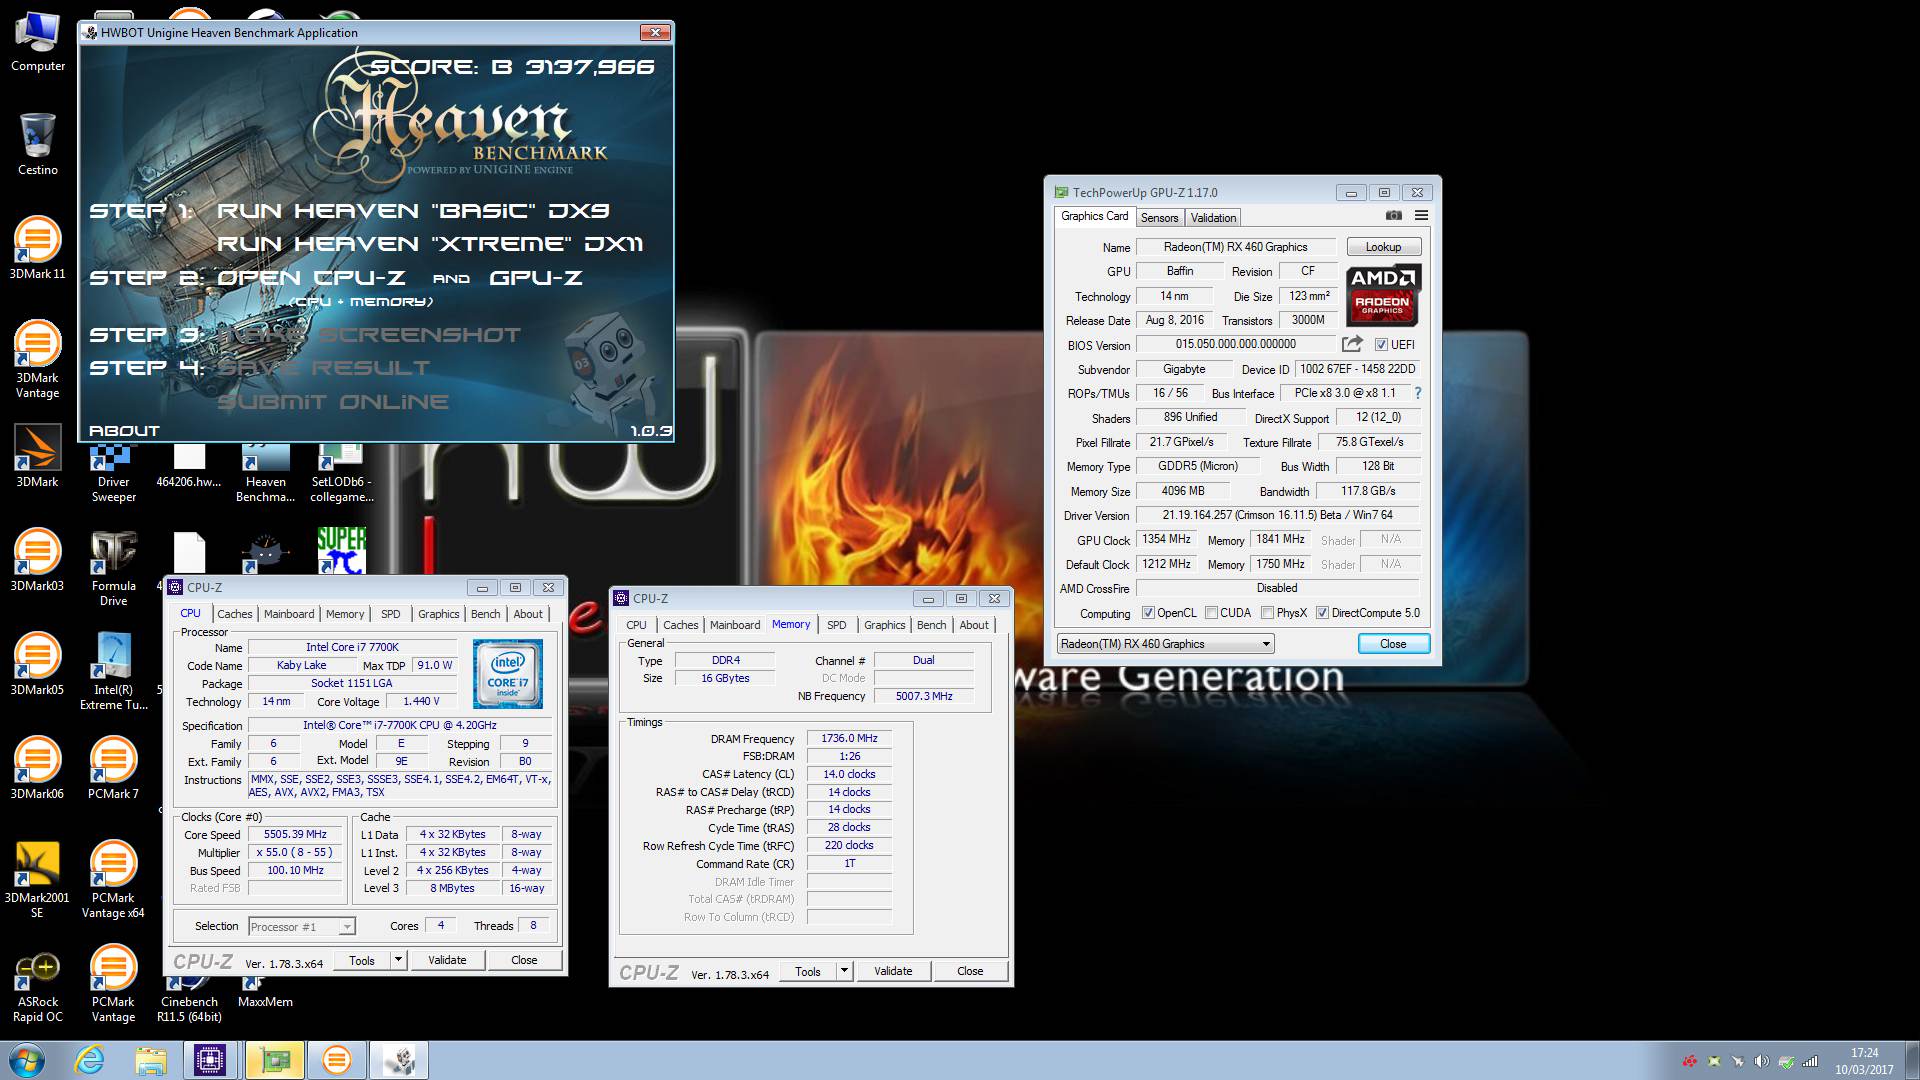
Task: Launch 3DMark Vantage shortcut
Action: pyautogui.click(x=37, y=360)
